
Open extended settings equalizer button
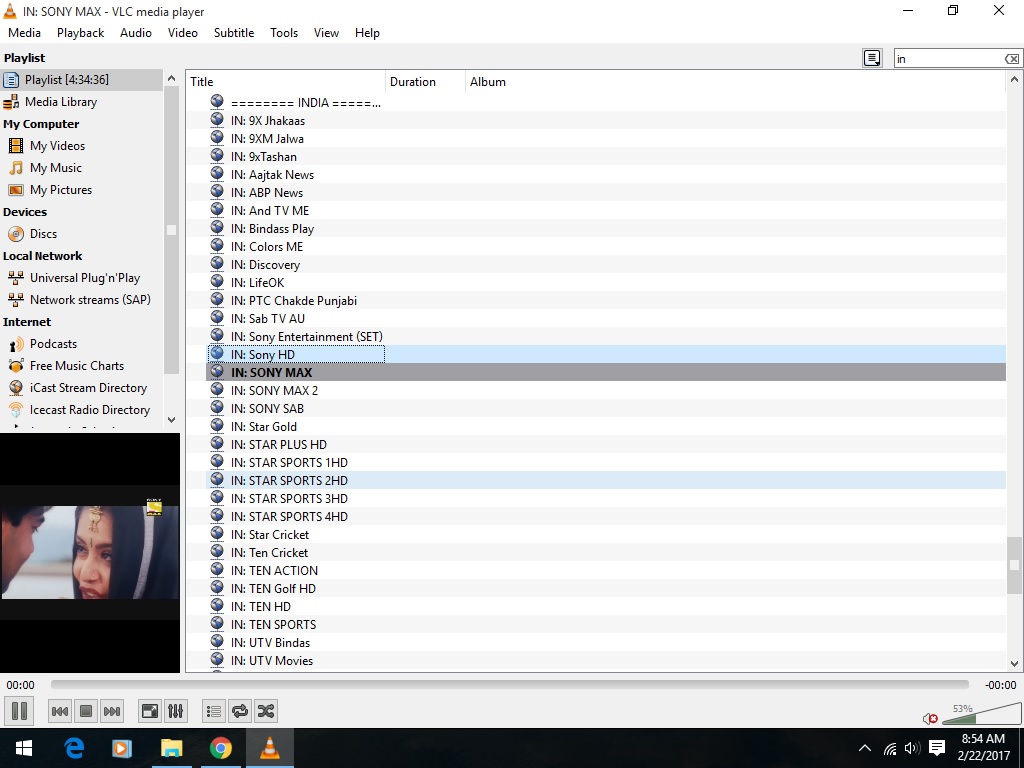point(176,711)
